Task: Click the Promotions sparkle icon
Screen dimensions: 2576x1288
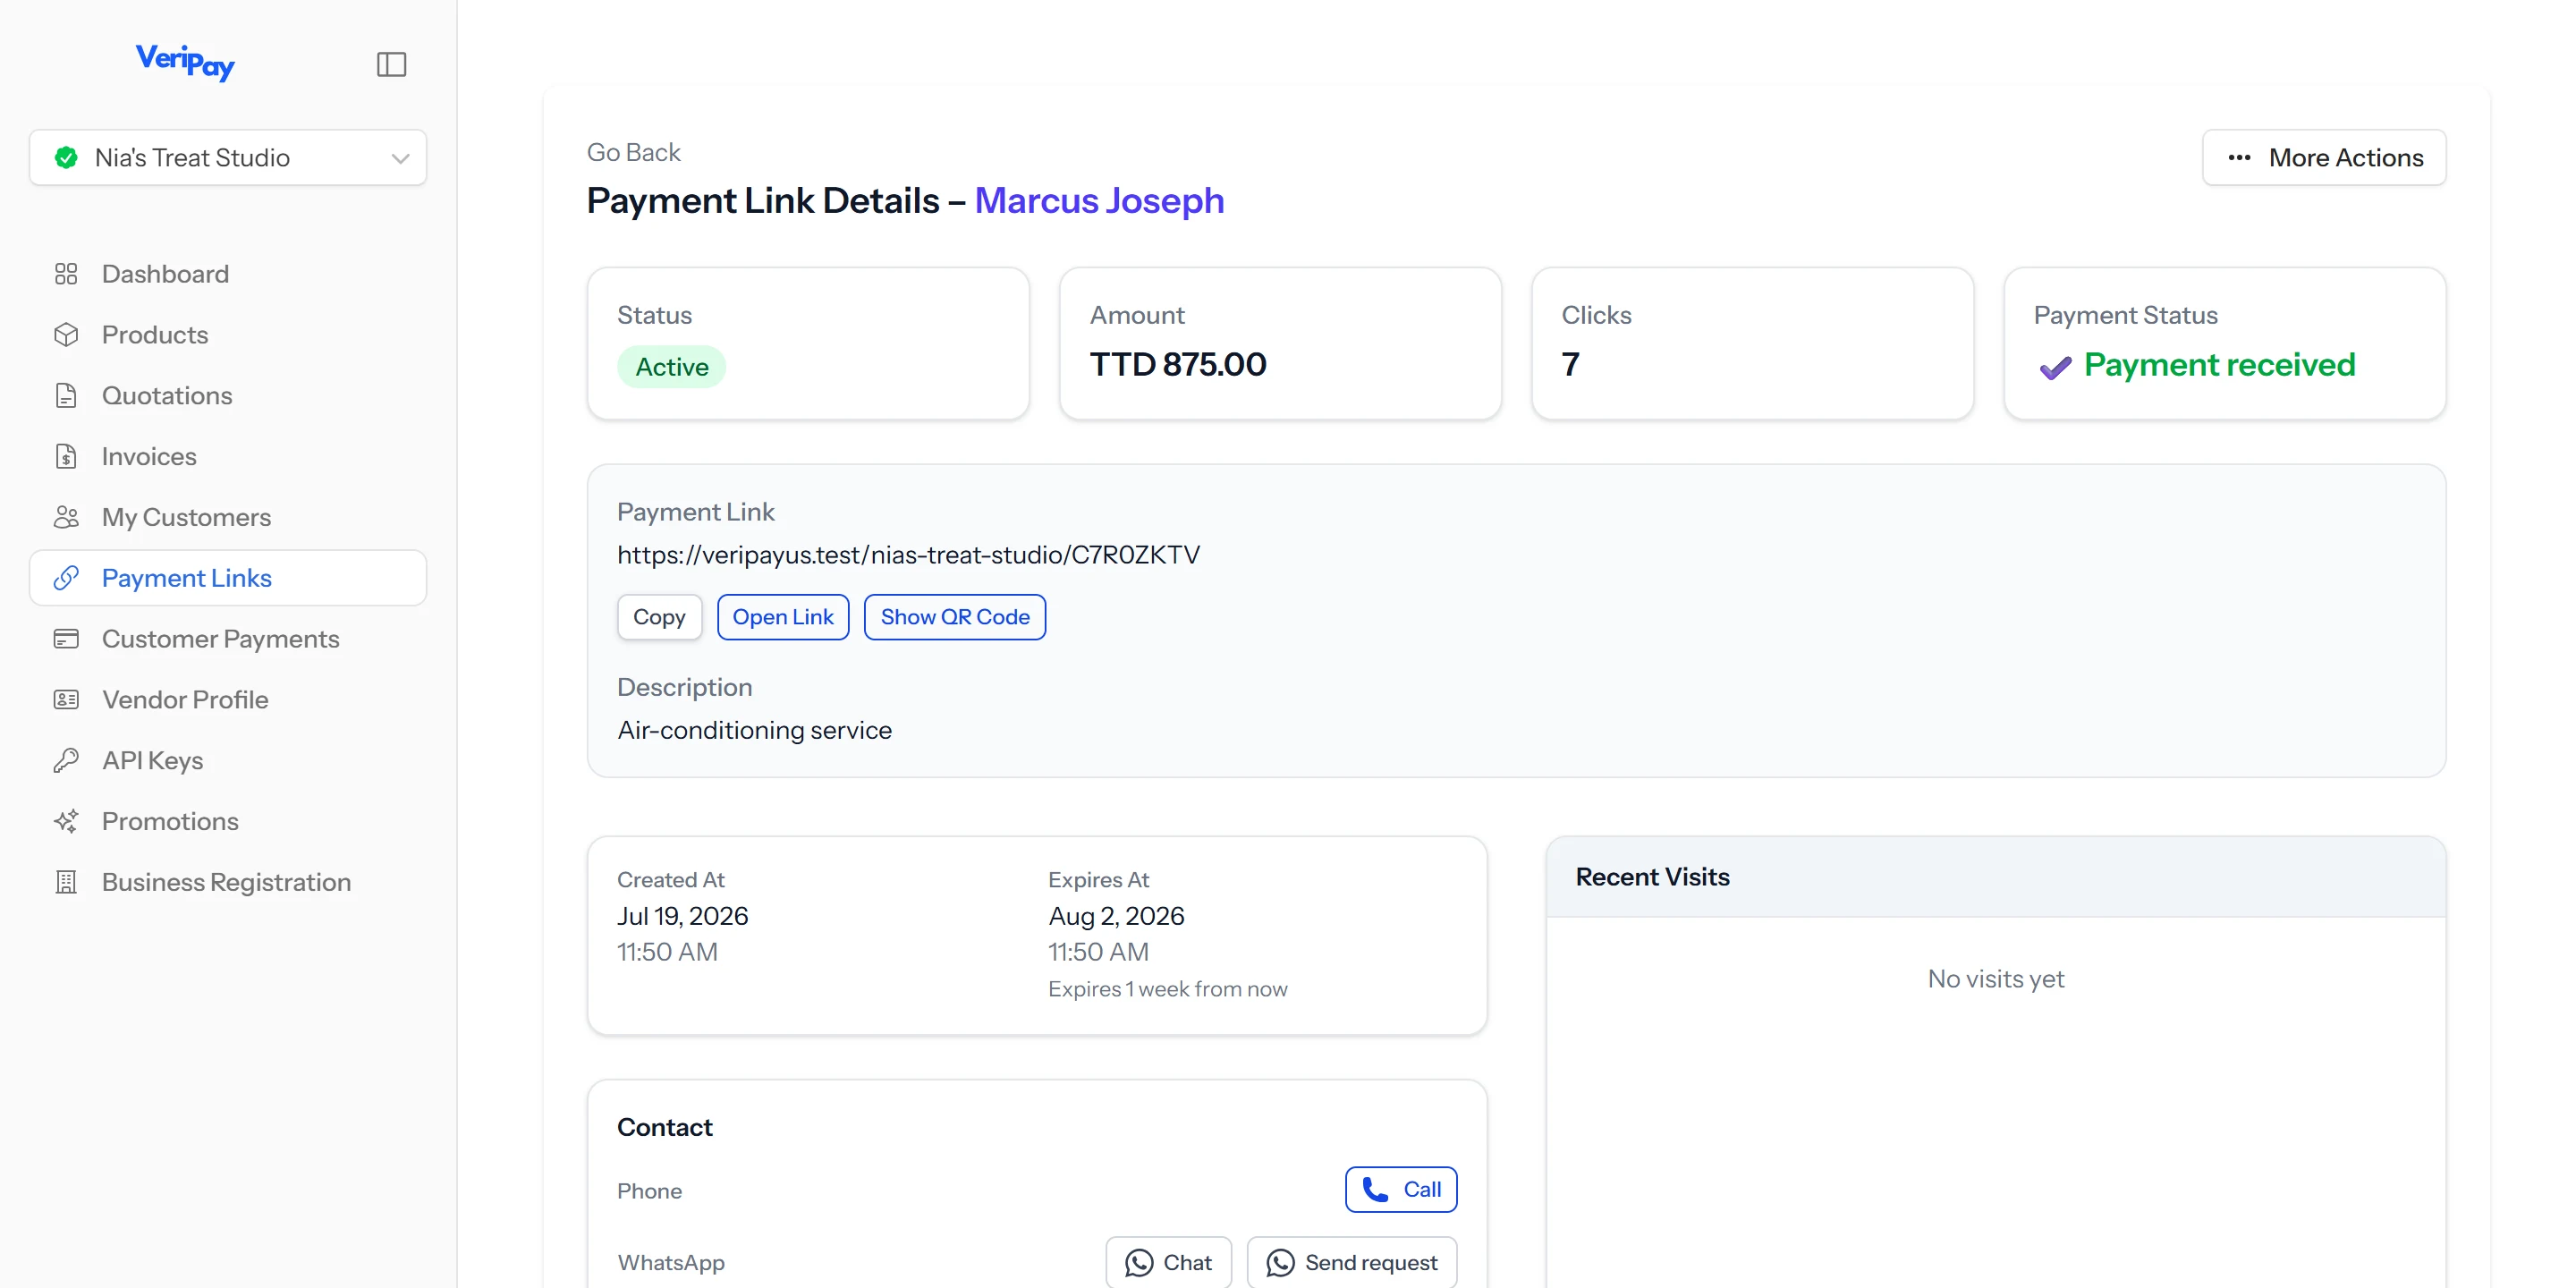Action: (x=66, y=821)
